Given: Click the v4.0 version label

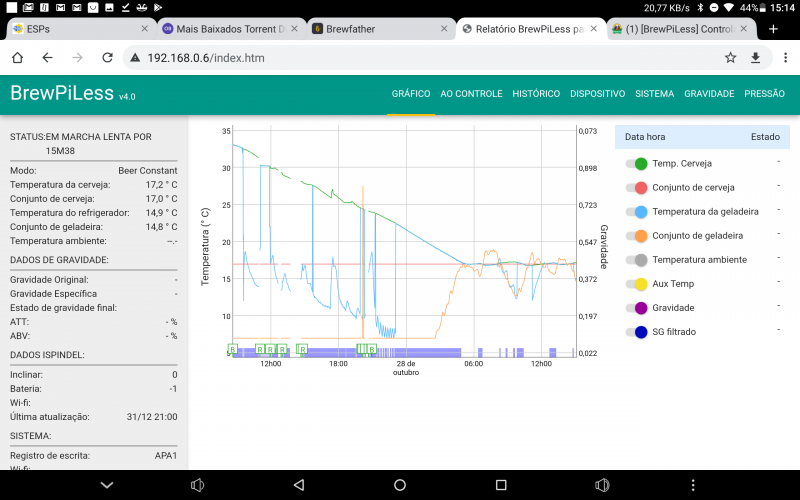Looking at the screenshot, I should pyautogui.click(x=127, y=96).
